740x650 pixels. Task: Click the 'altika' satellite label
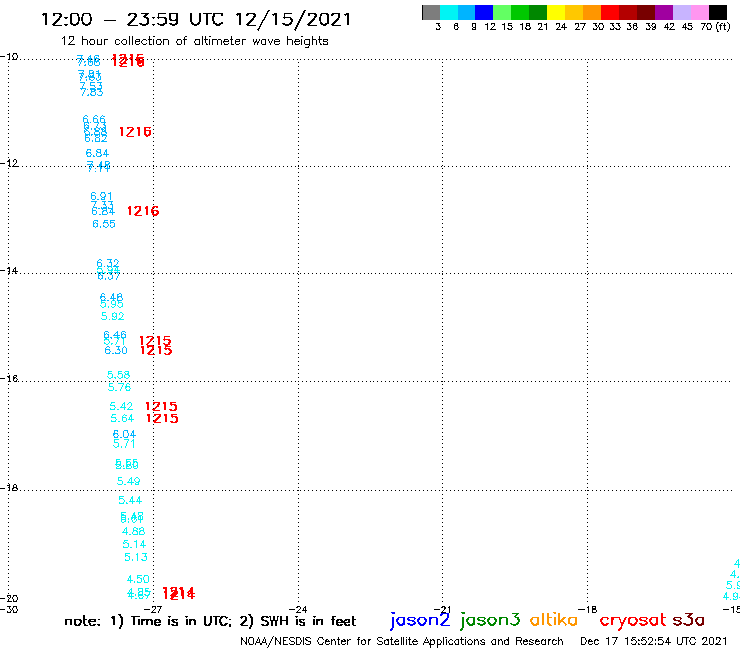[x=554, y=620]
